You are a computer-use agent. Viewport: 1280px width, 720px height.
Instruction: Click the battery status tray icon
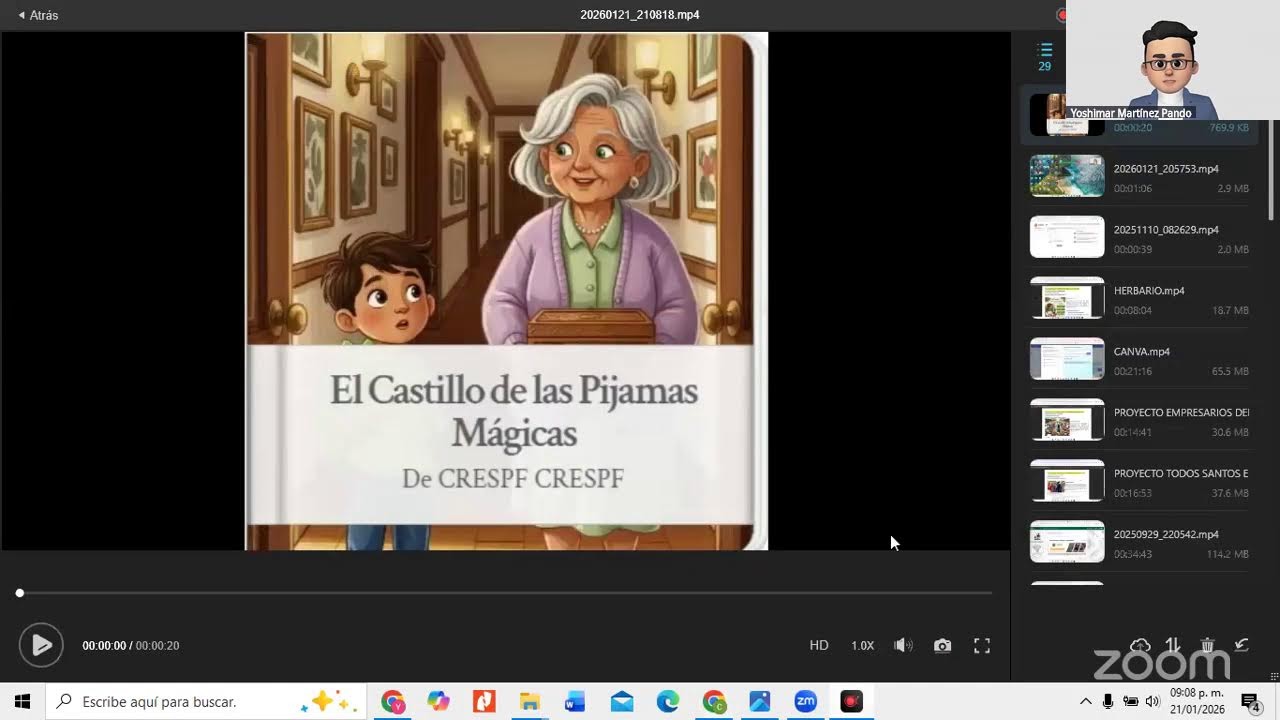1130,702
